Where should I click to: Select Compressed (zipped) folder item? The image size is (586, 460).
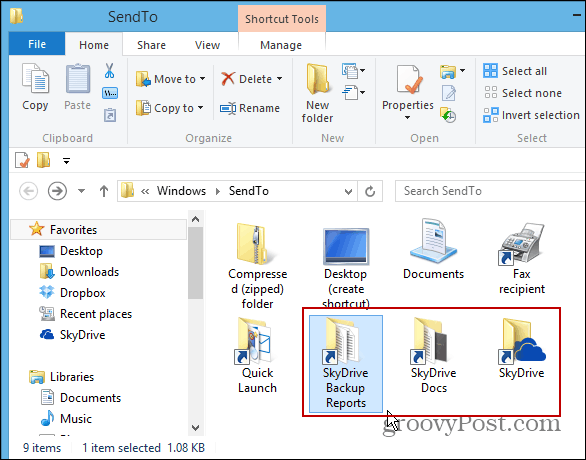257,266
